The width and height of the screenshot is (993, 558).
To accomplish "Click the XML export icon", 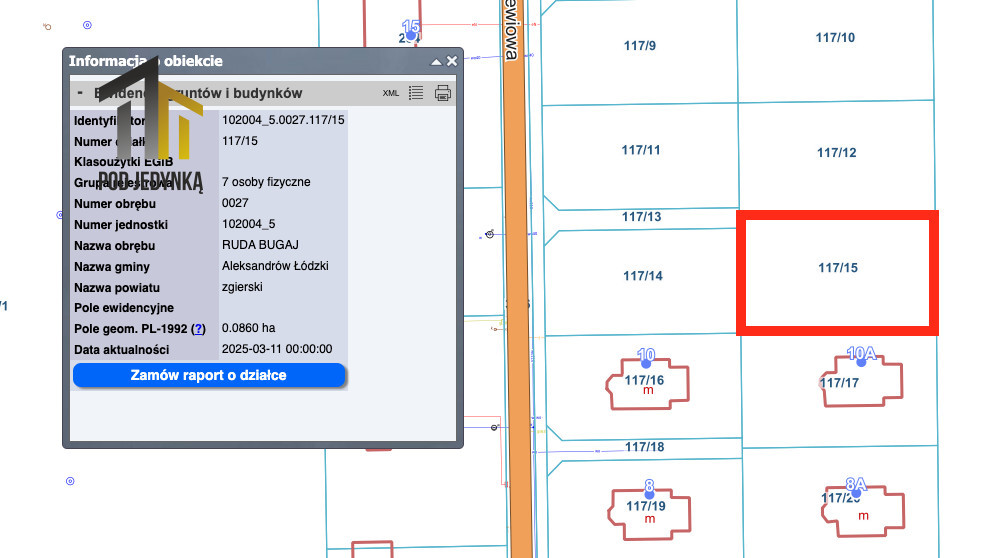I will pyautogui.click(x=391, y=93).
